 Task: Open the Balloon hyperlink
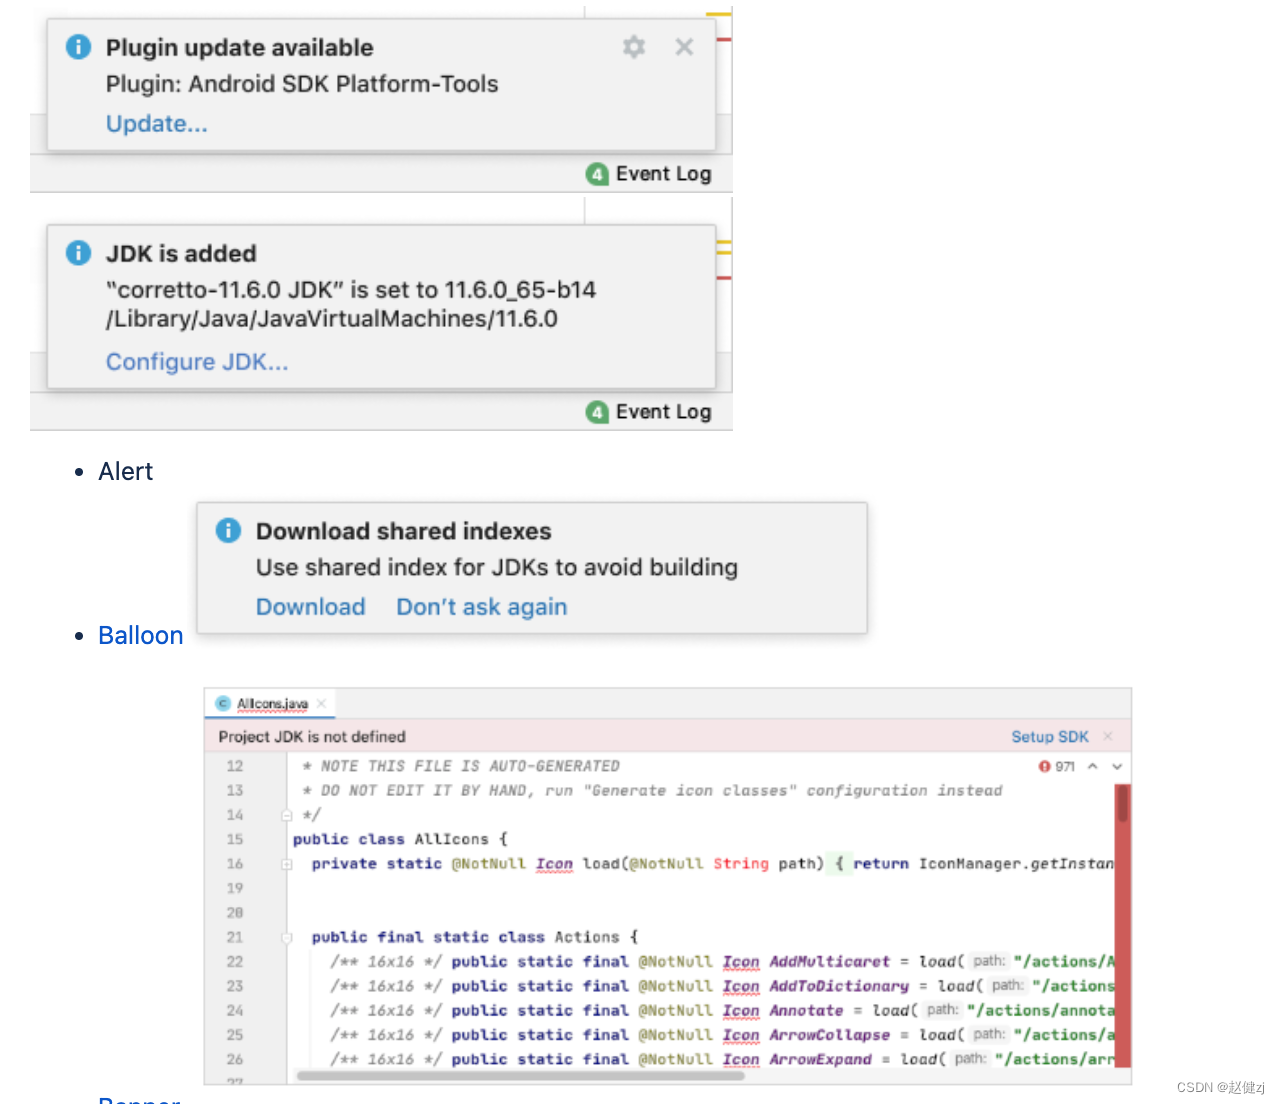141,636
